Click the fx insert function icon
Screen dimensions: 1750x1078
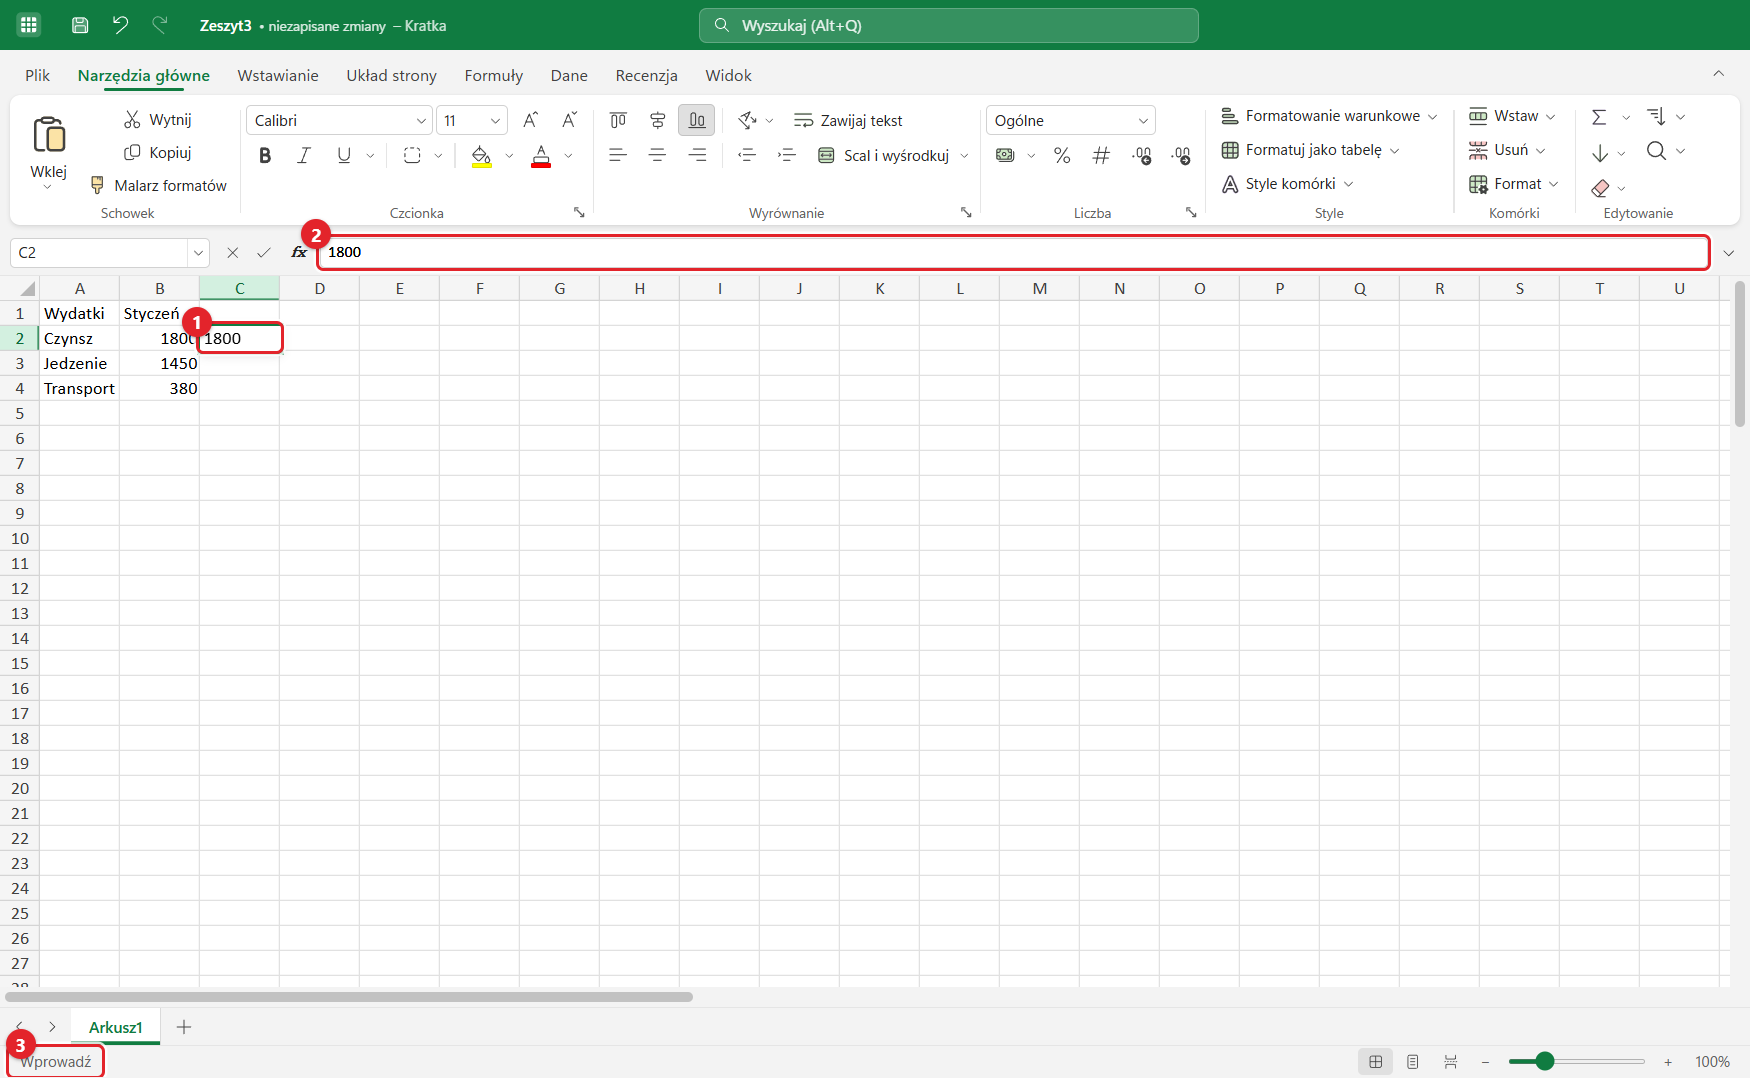pos(299,253)
